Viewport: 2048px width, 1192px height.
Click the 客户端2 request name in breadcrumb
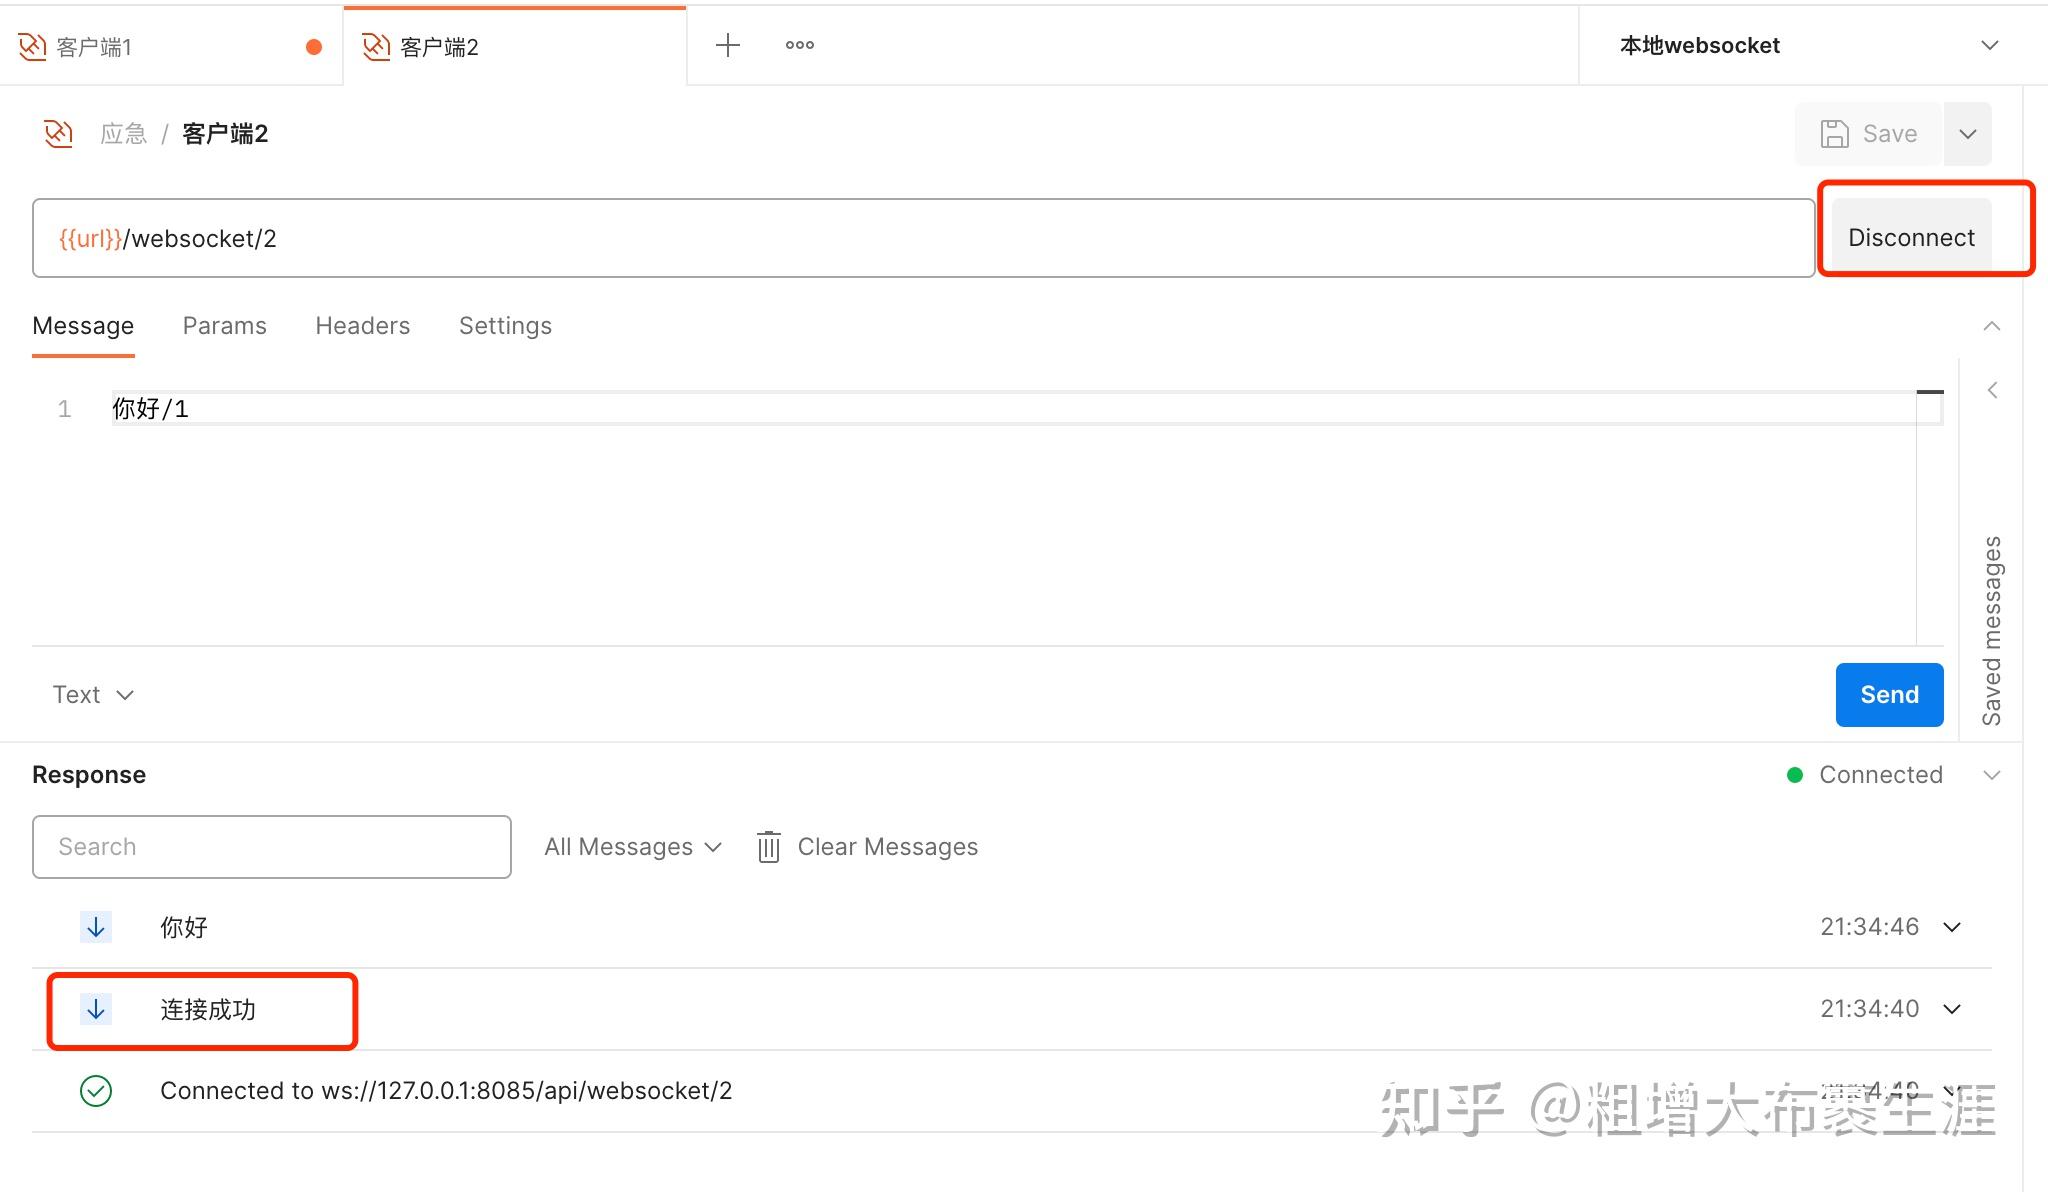(225, 134)
